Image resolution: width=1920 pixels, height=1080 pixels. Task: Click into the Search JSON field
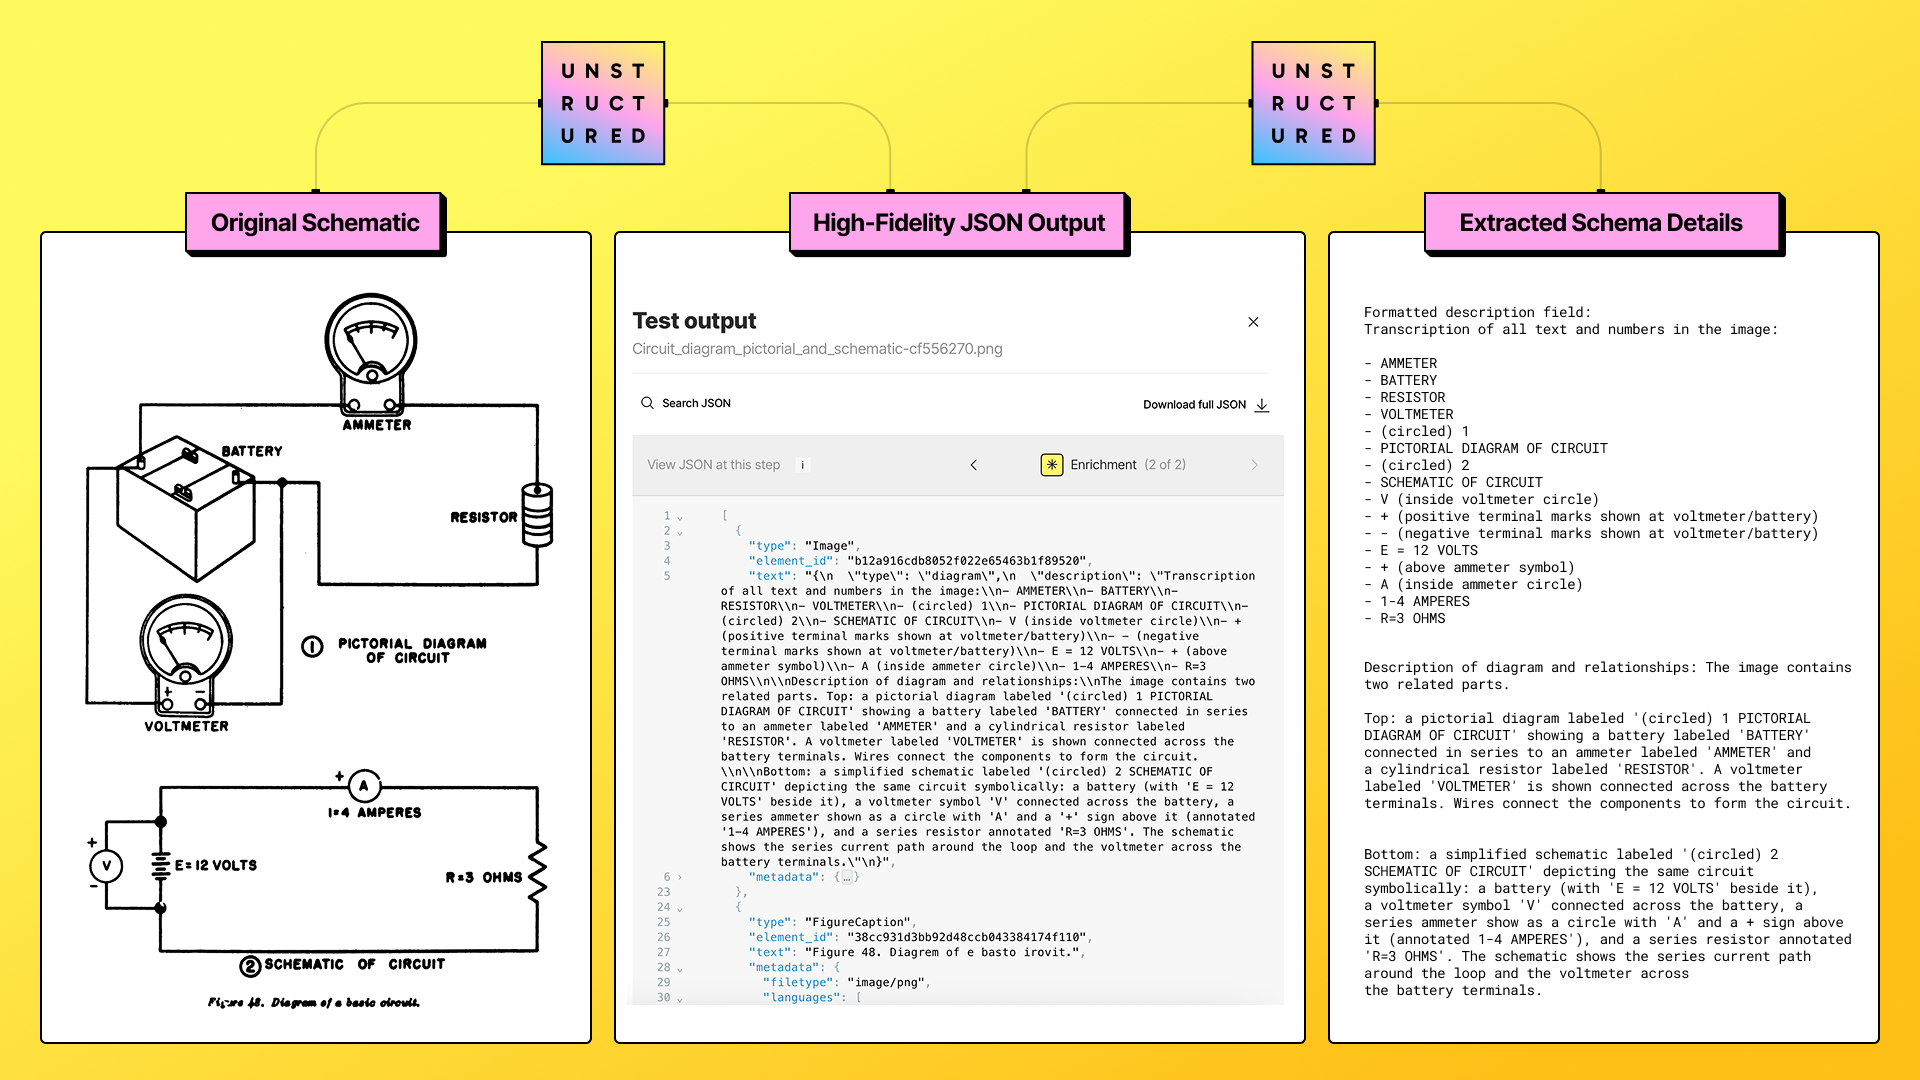697,403
